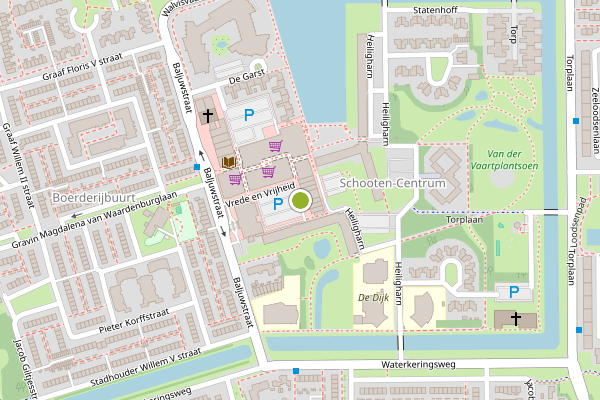Click the green circle location marker
The image size is (600, 400).
pos(300,201)
